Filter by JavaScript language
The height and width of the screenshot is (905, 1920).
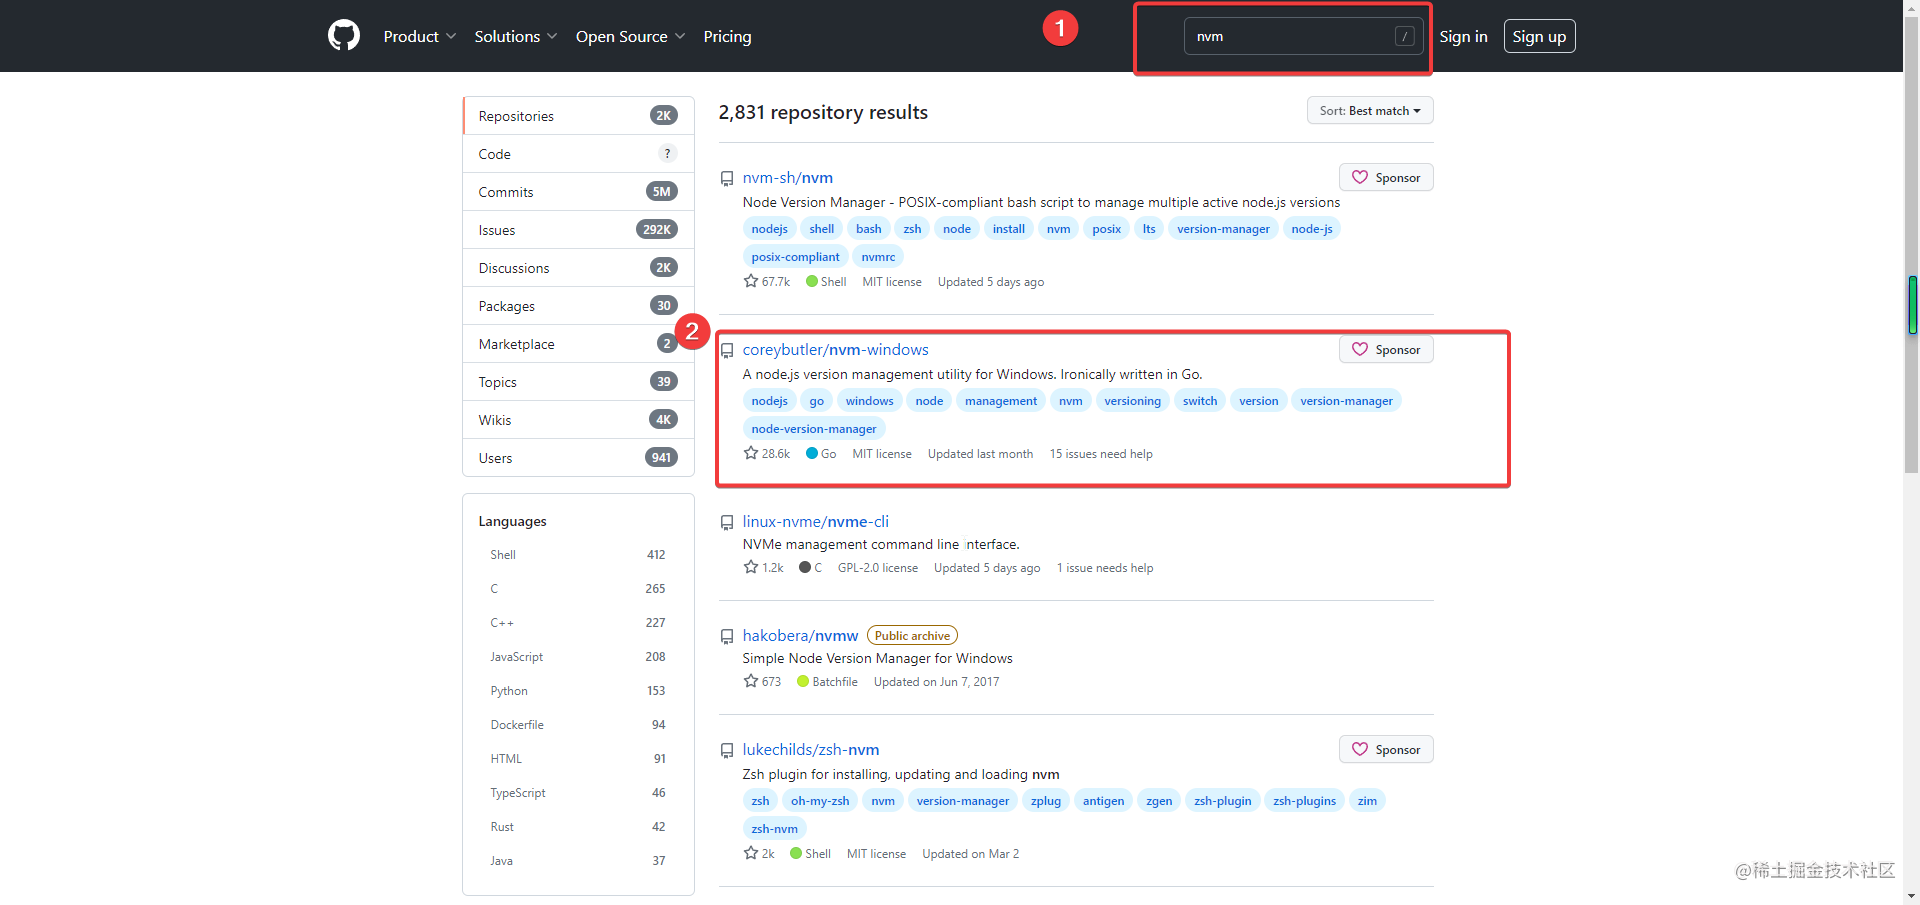click(578, 657)
